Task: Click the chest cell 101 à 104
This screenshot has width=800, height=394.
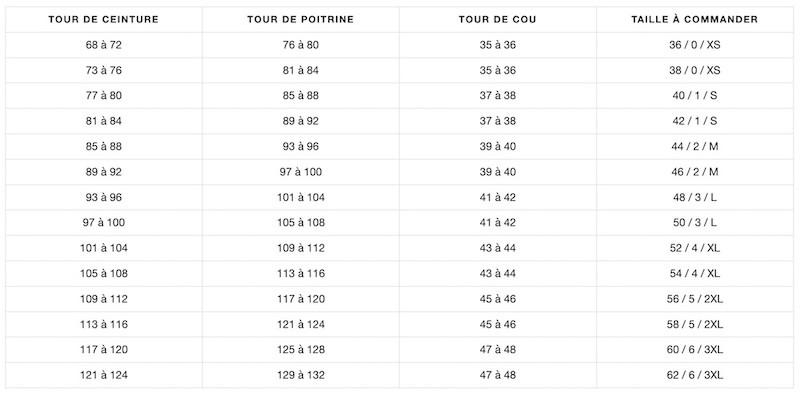Action: pyautogui.click(x=301, y=198)
